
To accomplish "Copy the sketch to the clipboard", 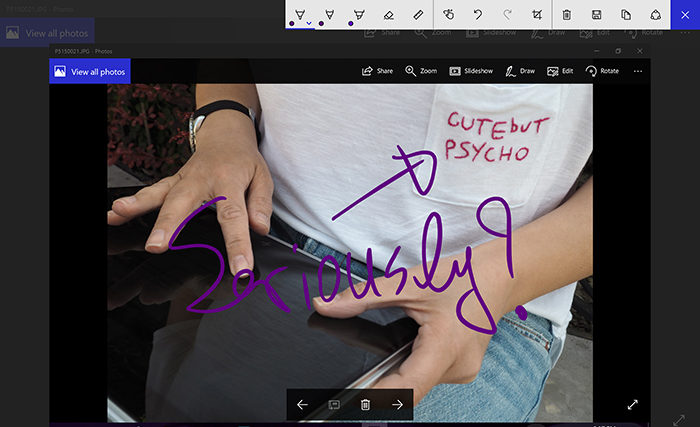I will pos(626,15).
